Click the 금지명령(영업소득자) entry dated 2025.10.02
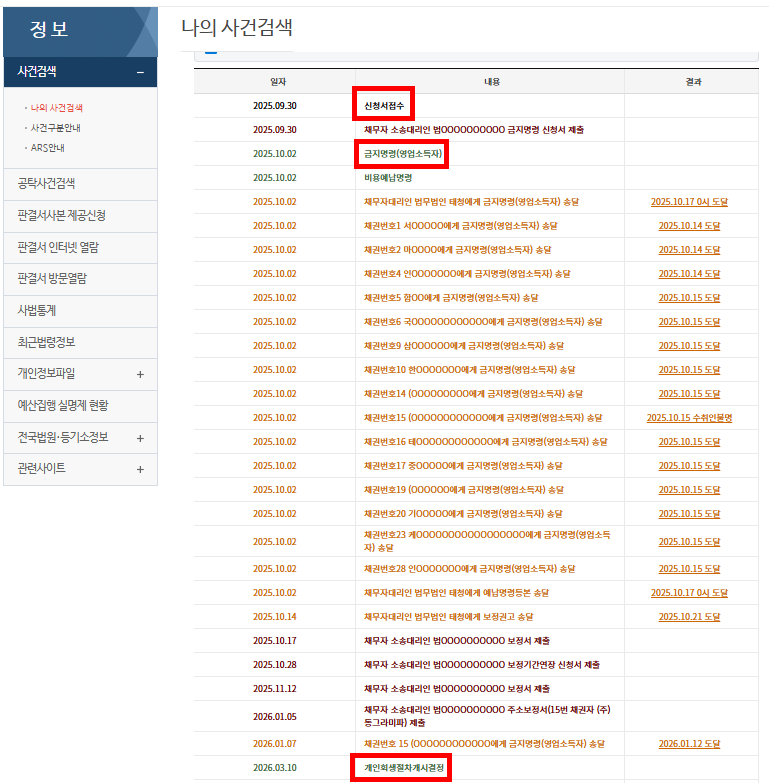 point(402,154)
